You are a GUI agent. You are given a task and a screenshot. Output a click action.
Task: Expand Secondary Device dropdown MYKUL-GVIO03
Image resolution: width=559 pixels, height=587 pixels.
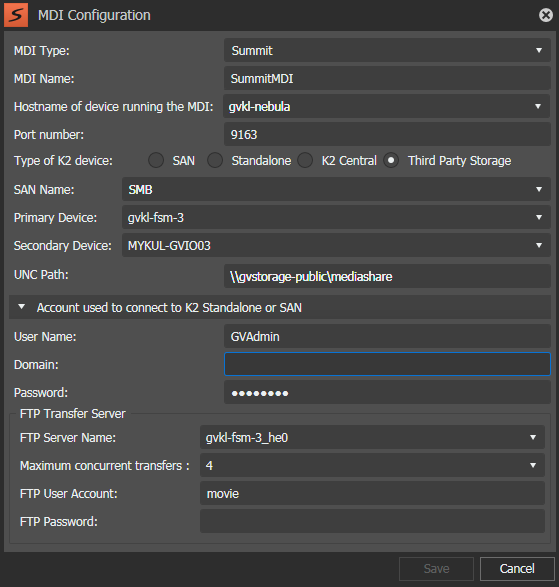coord(336,246)
